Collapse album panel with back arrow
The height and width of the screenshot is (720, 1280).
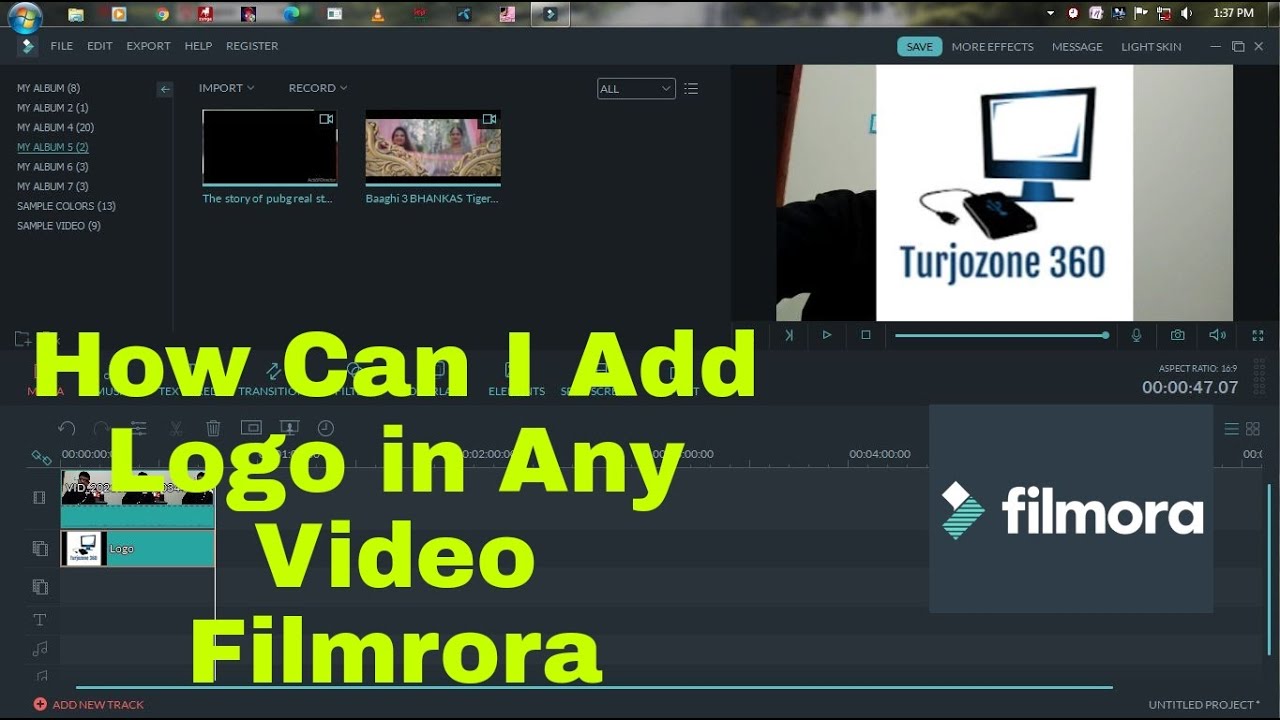pos(165,89)
